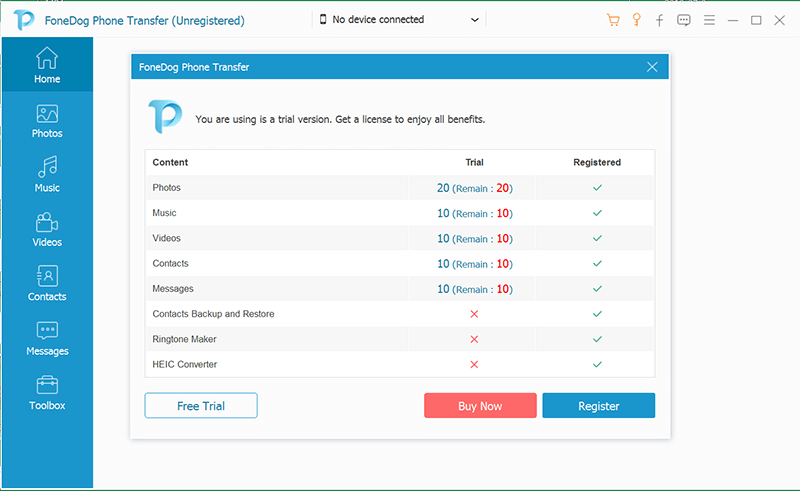Viewport: 800px width, 491px height.
Task: Click the Register button
Action: tap(598, 406)
